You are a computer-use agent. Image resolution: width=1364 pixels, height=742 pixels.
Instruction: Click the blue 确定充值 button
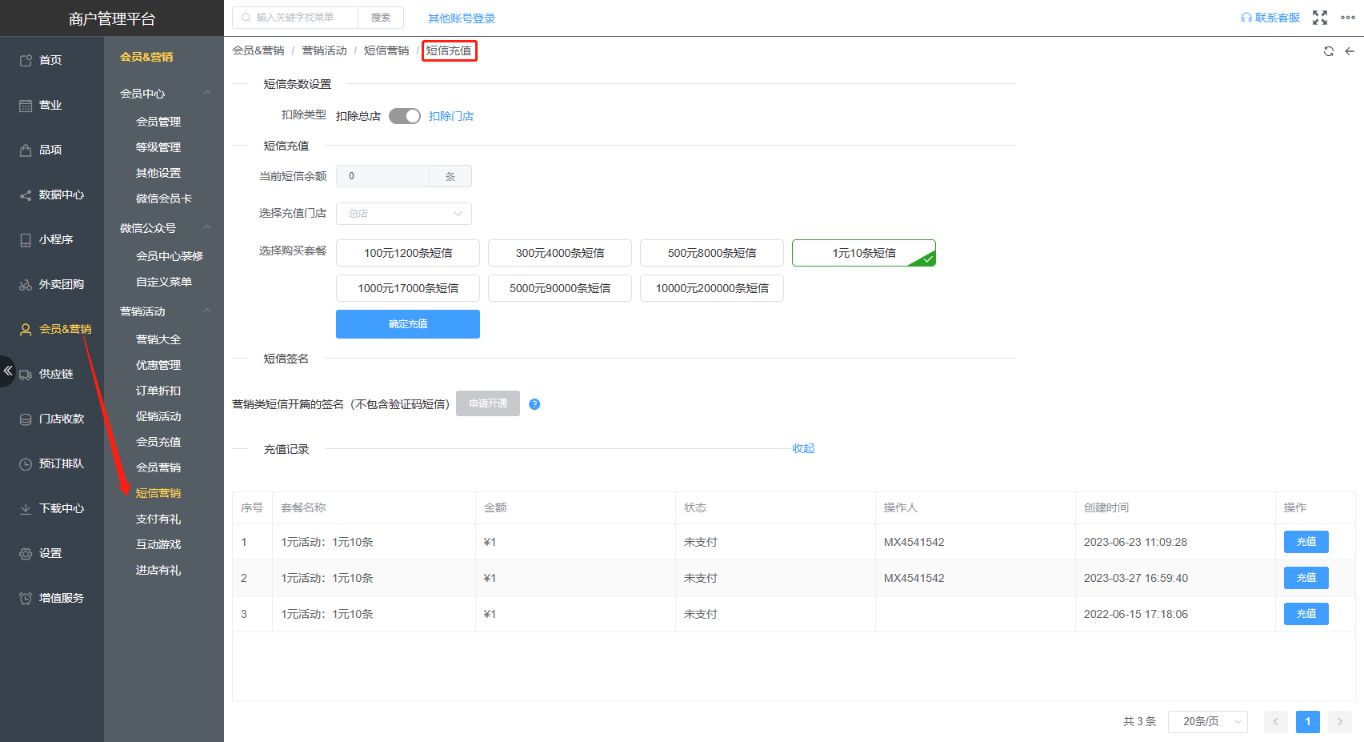(x=408, y=324)
